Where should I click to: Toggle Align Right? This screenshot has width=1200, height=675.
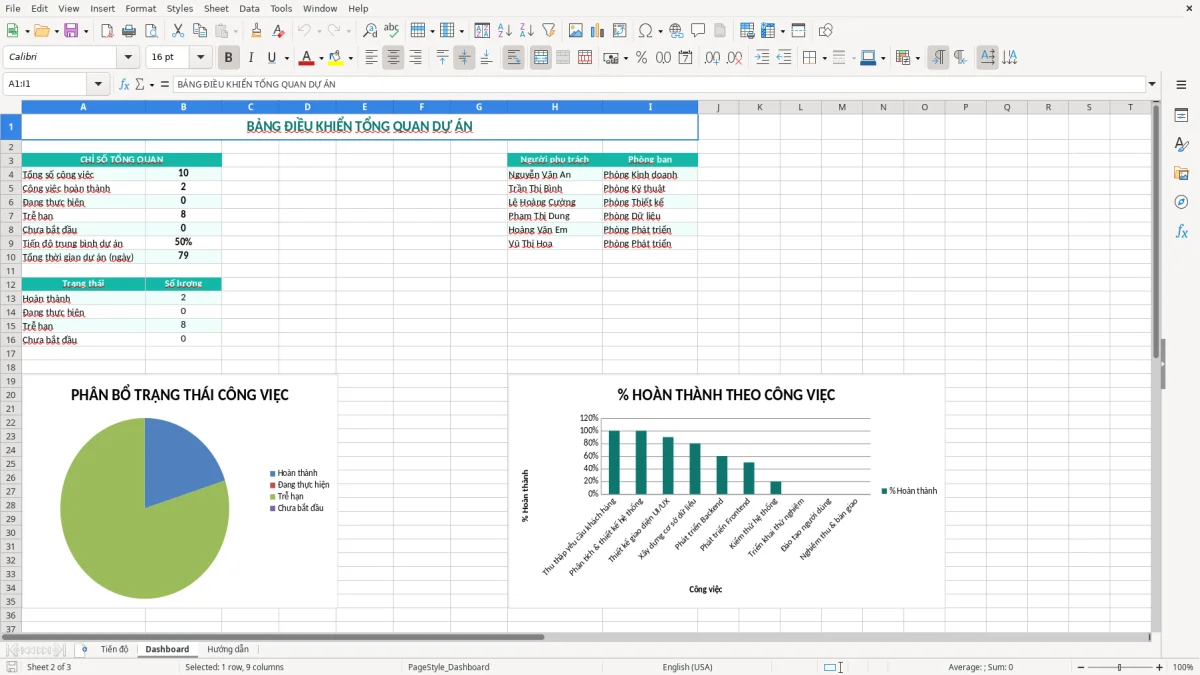point(415,58)
